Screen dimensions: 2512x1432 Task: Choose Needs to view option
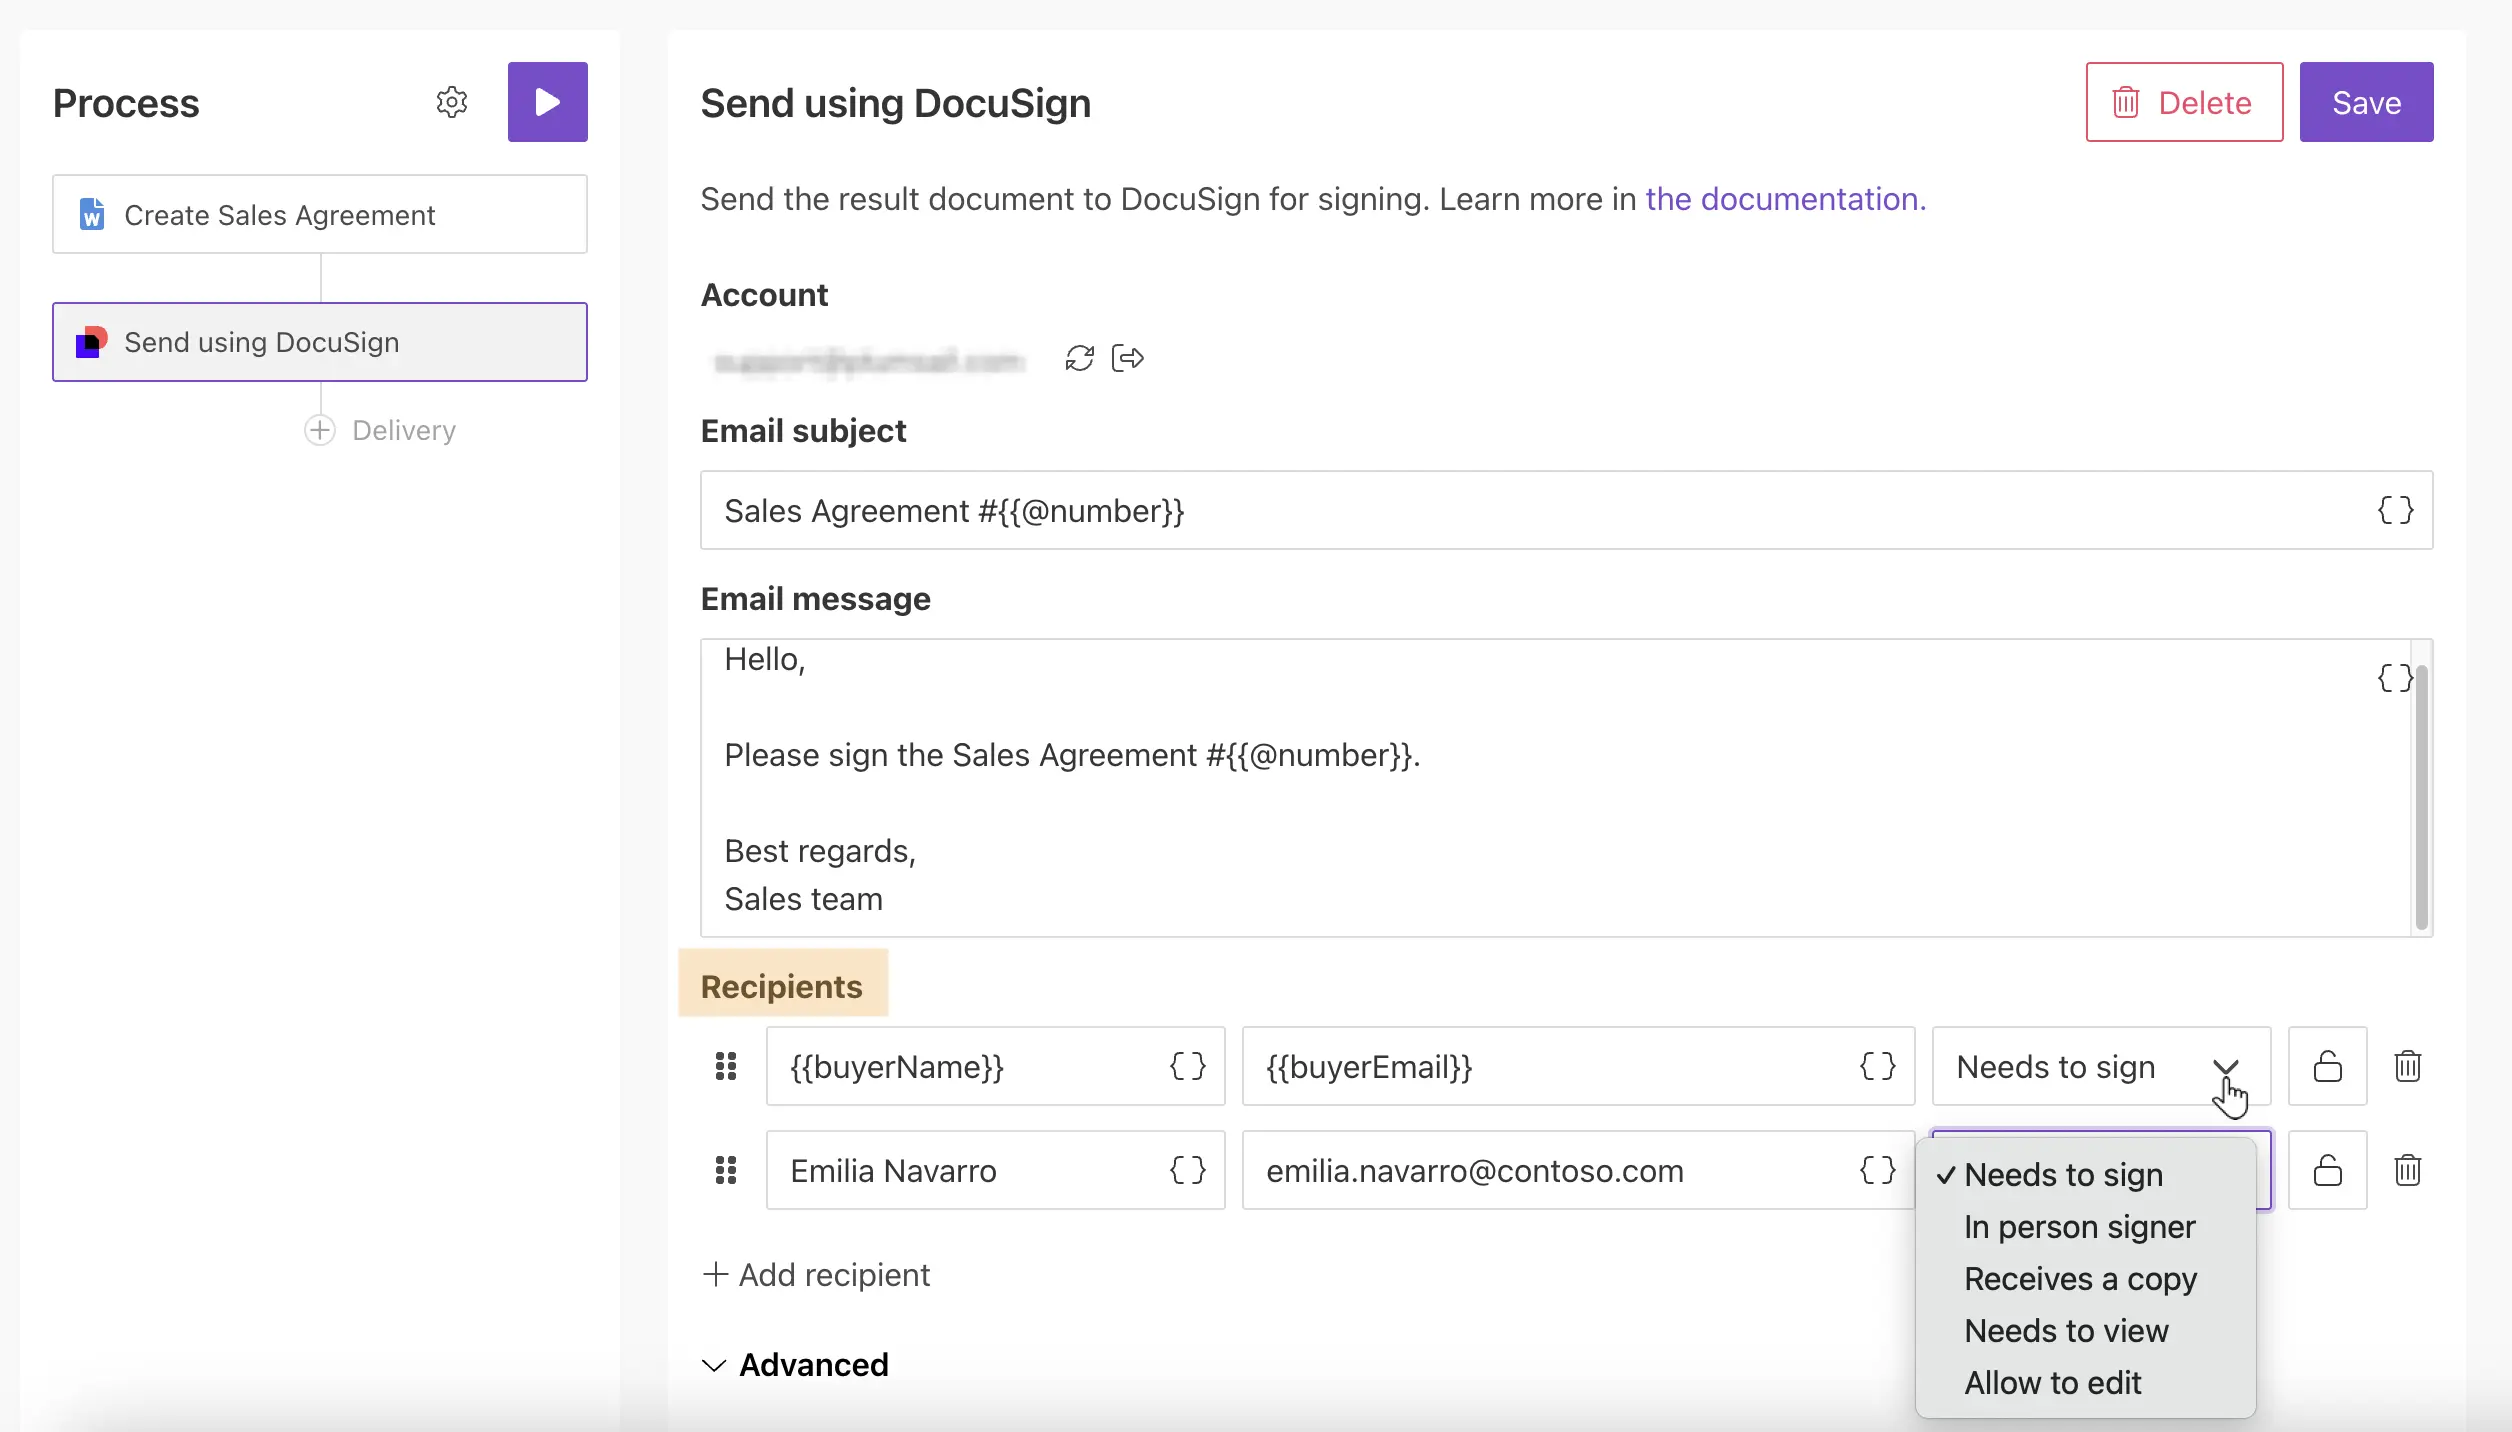[2085, 1331]
